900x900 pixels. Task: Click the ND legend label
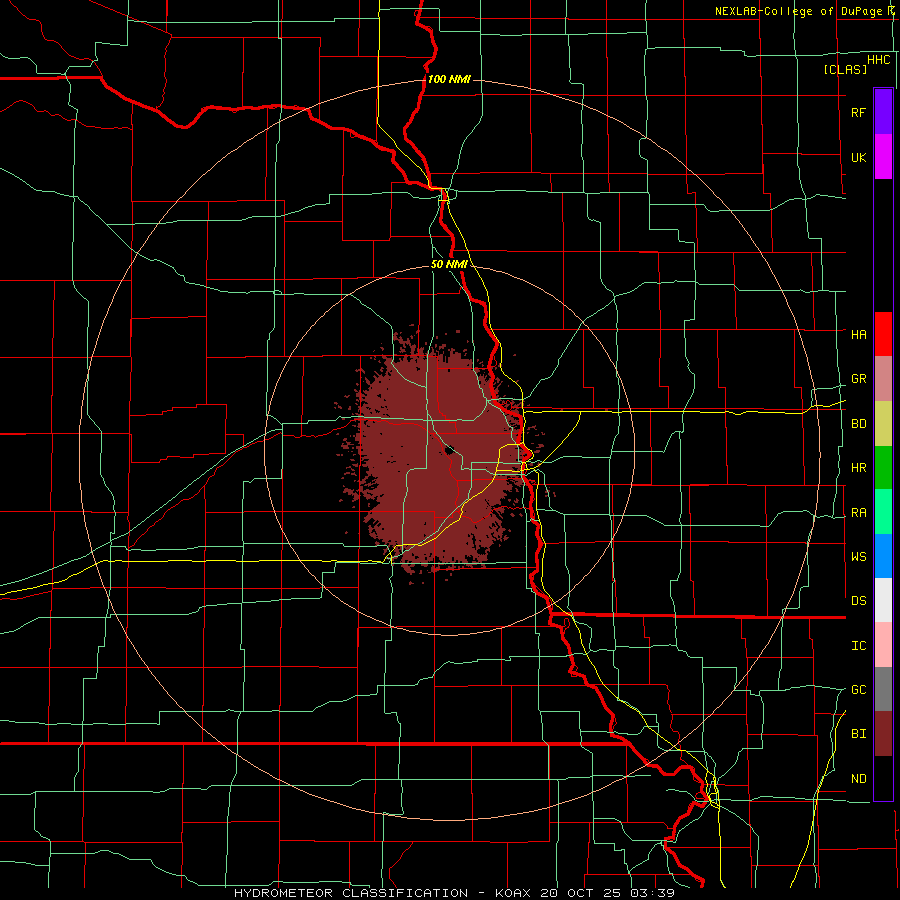pos(858,779)
